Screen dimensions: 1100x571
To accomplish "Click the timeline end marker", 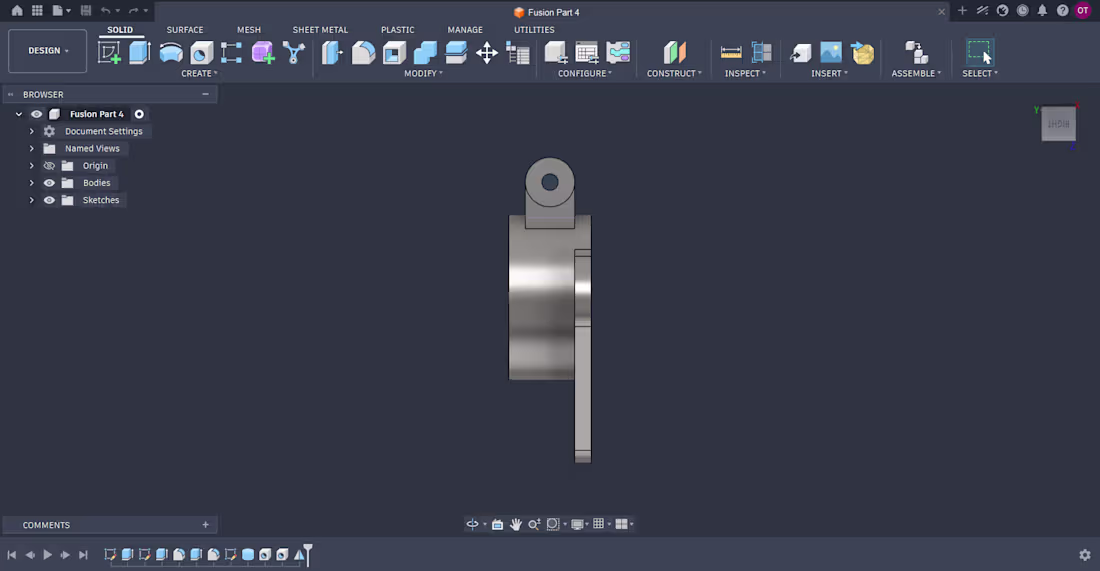I will 308,554.
